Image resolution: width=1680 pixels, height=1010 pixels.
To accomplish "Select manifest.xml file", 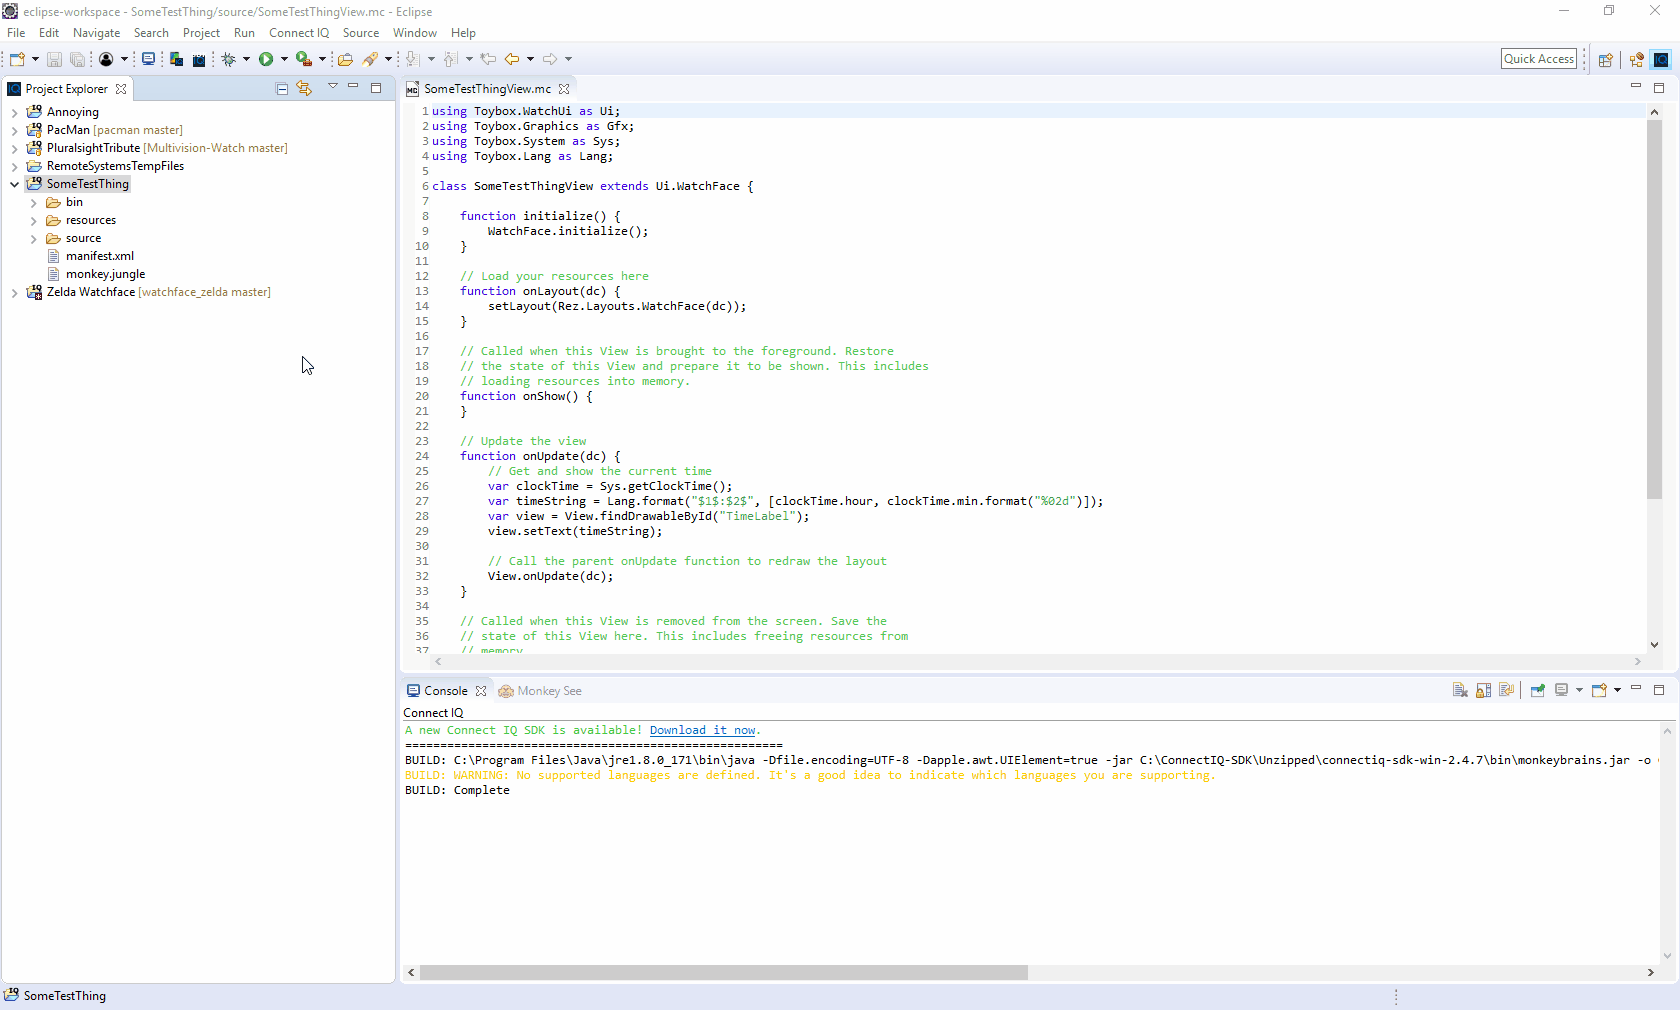I will tap(100, 256).
